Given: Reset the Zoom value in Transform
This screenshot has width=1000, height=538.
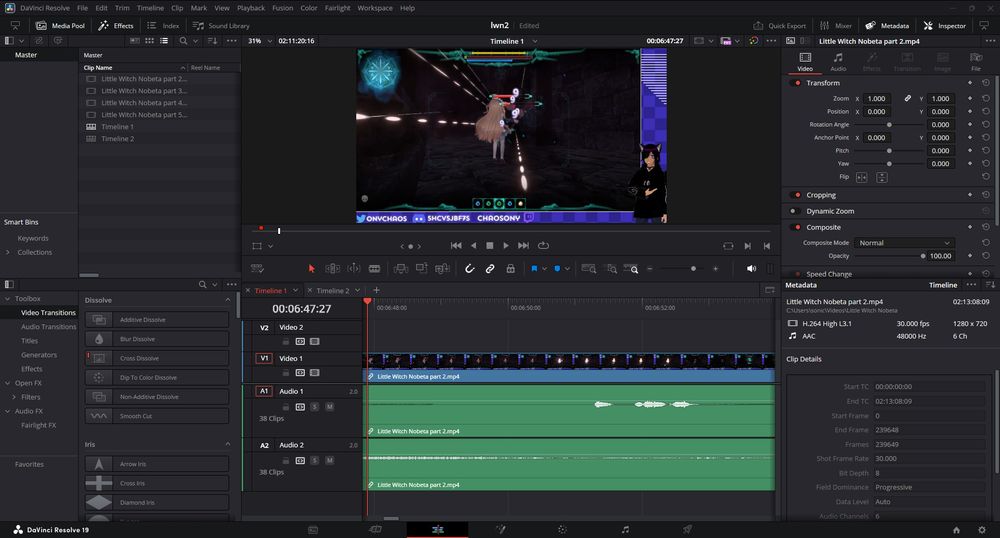Looking at the screenshot, I should [x=985, y=99].
